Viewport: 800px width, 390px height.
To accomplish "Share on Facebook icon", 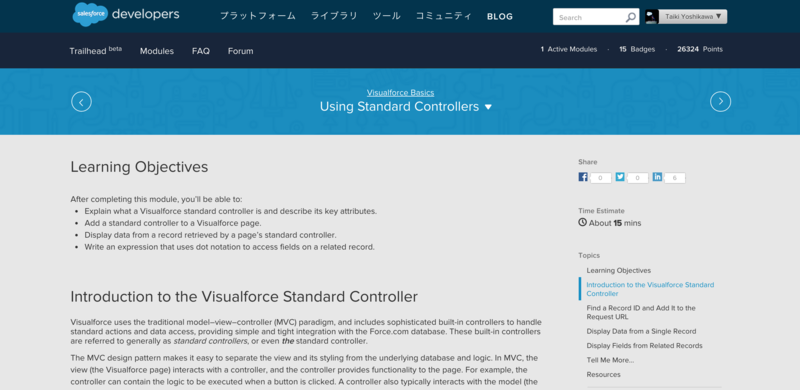I will pyautogui.click(x=583, y=177).
